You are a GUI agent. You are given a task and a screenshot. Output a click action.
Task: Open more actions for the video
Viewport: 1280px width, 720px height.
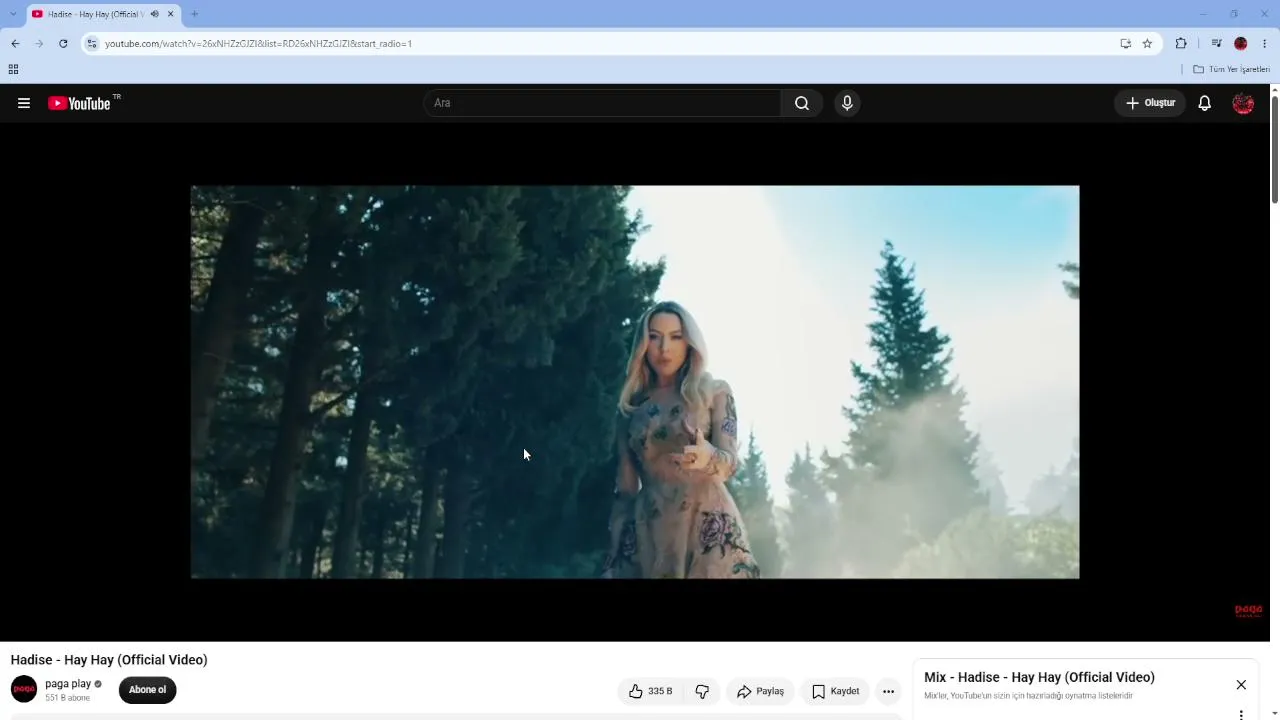[x=888, y=691]
